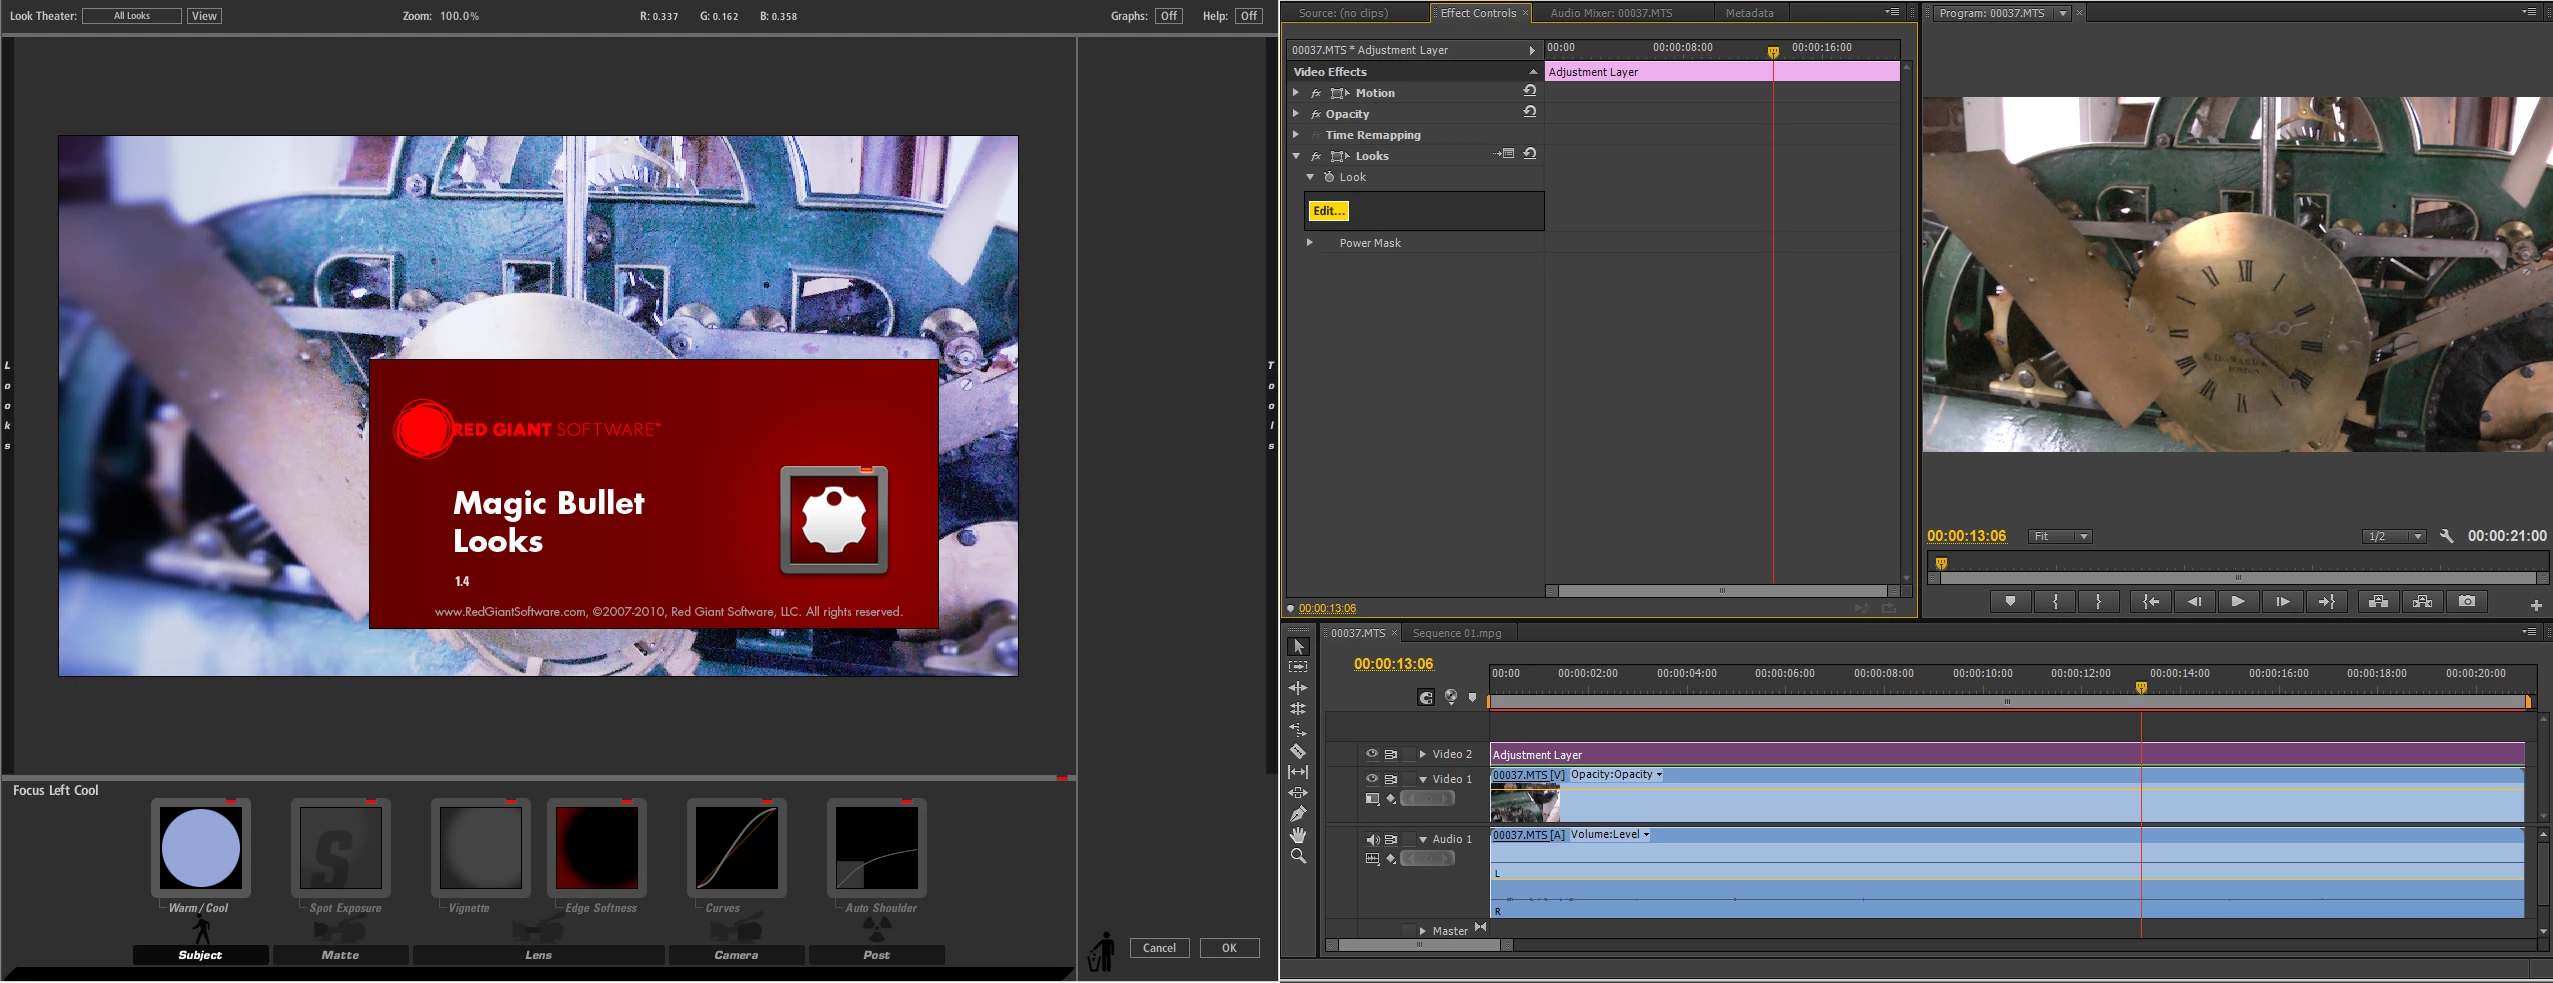
Task: Select the Warm/Cool tool thumbnail
Action: click(200, 847)
